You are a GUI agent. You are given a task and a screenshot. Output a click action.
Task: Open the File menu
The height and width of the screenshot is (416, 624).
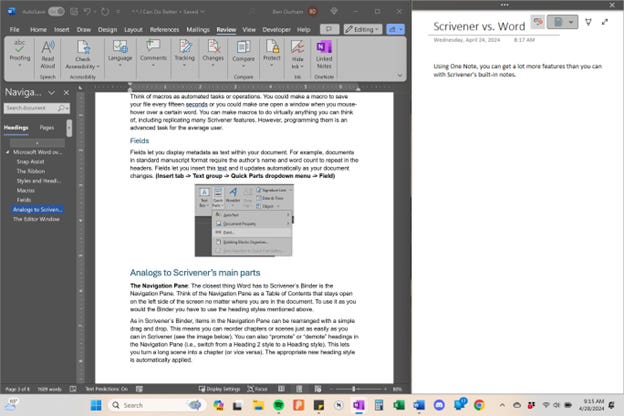(15, 29)
